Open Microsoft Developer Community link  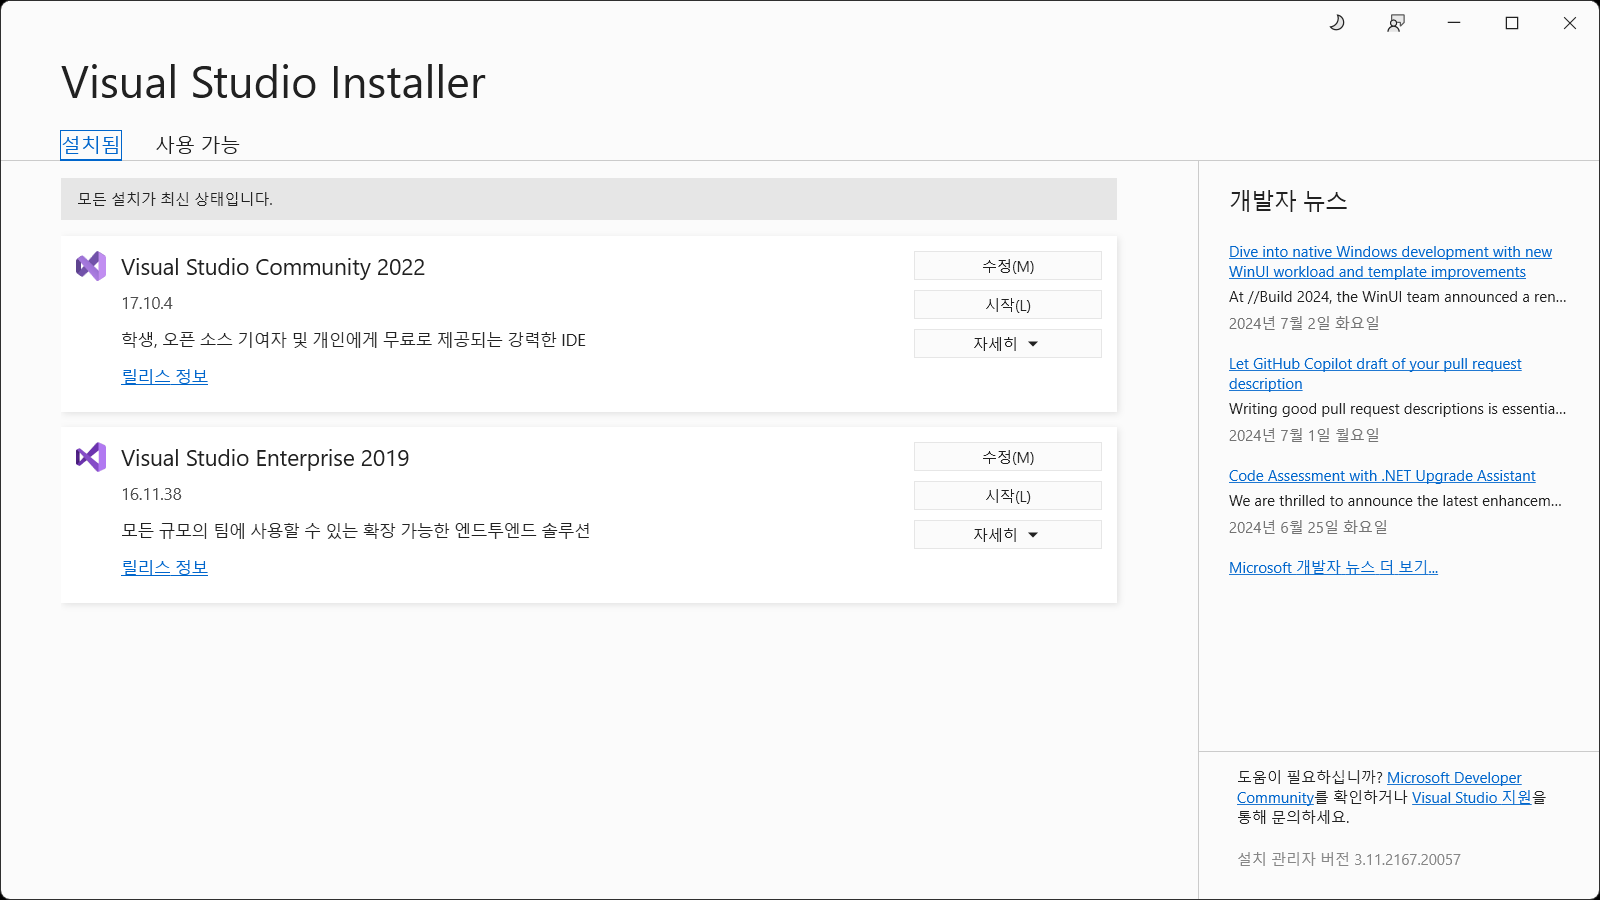pyautogui.click(x=1454, y=778)
